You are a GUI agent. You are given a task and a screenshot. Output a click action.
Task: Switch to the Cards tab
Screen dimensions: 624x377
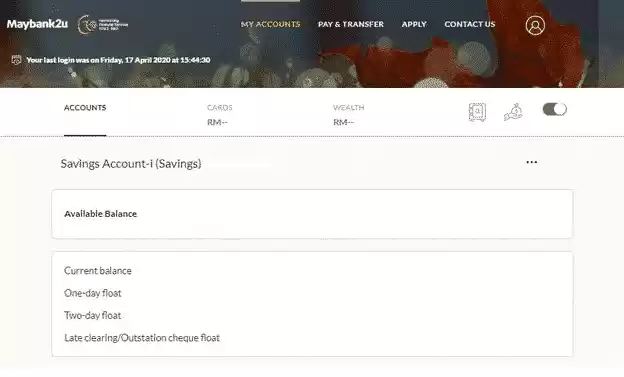click(220, 115)
